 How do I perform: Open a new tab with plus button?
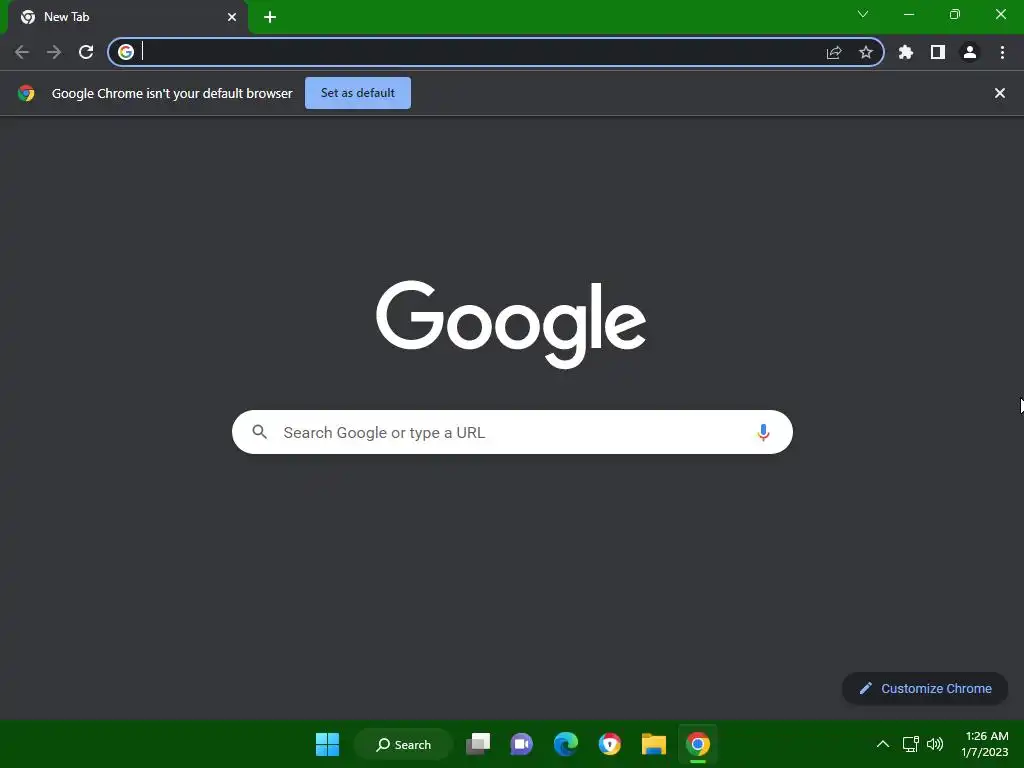270,17
